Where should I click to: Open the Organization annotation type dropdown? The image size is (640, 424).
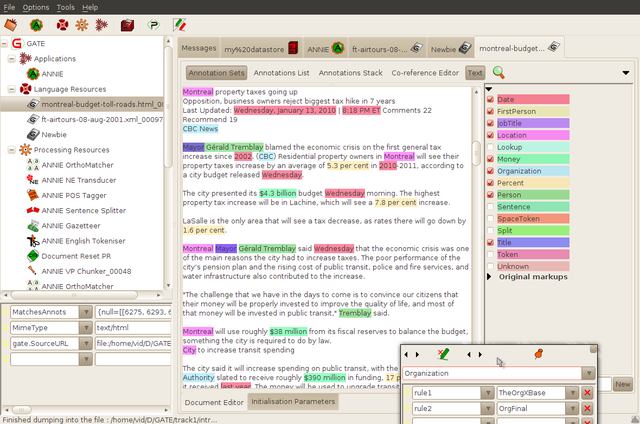[589, 373]
